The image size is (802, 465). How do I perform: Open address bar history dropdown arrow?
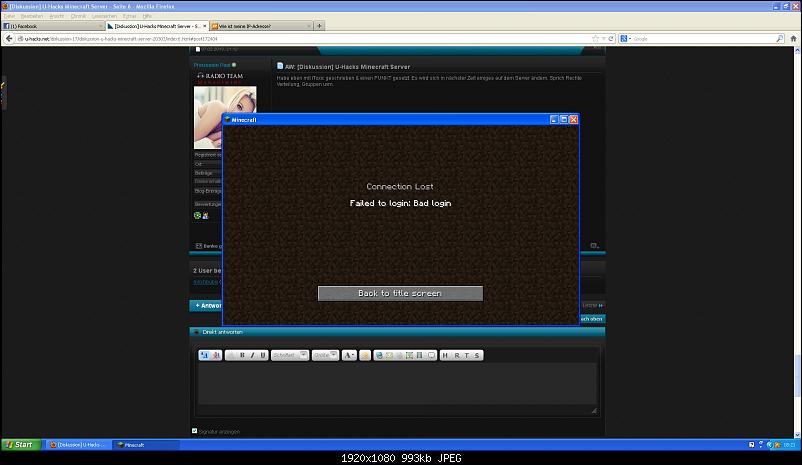[x=604, y=38]
